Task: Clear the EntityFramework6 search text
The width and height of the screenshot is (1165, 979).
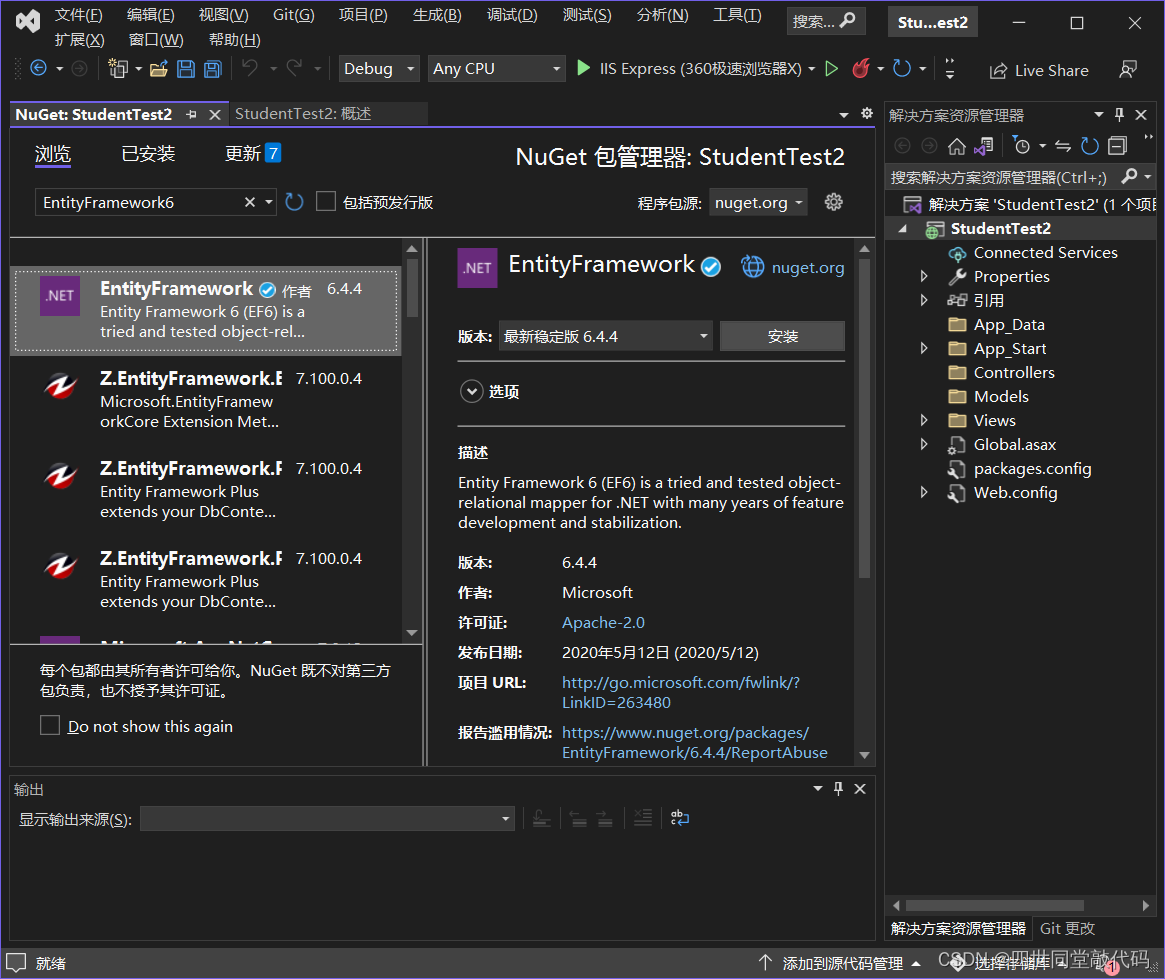Action: point(250,202)
